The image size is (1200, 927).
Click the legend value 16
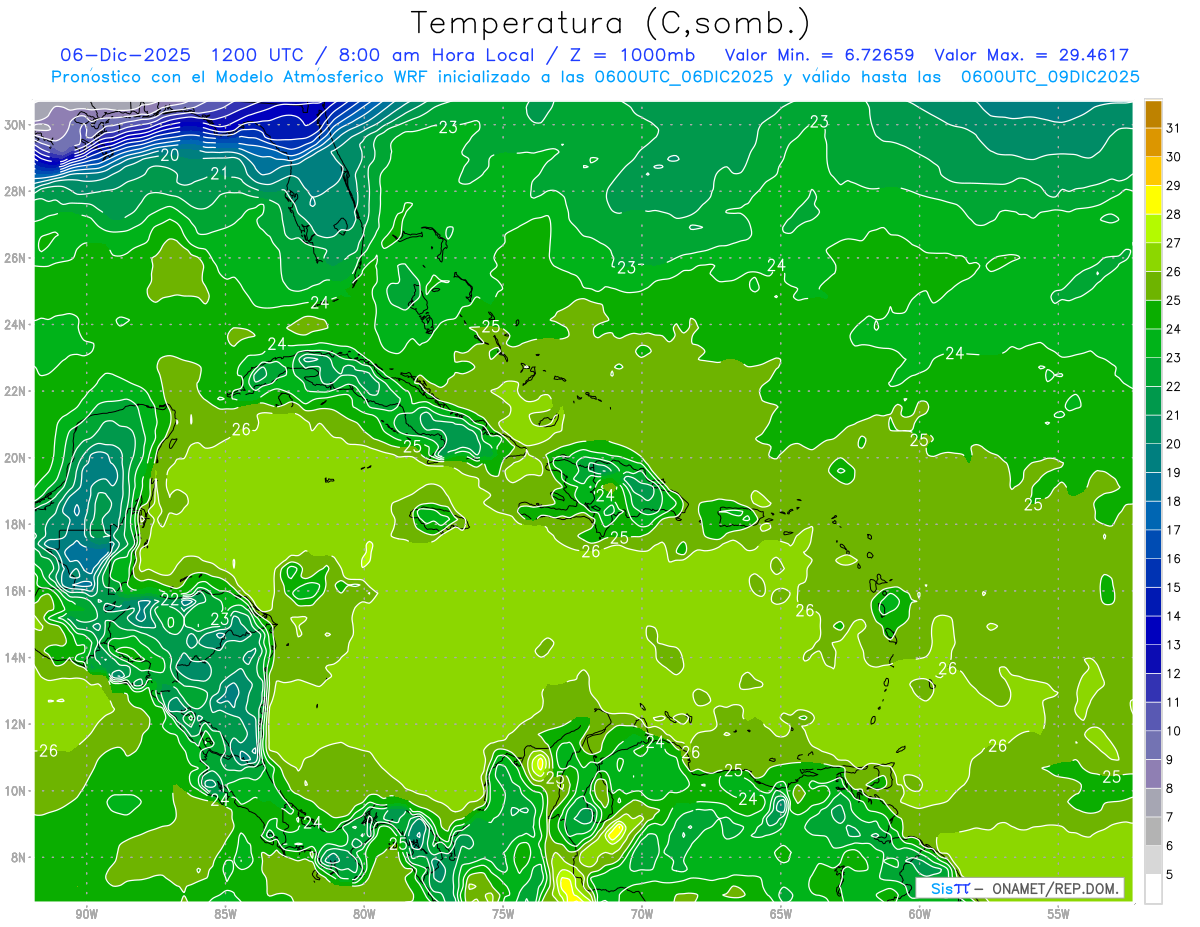click(1173, 558)
